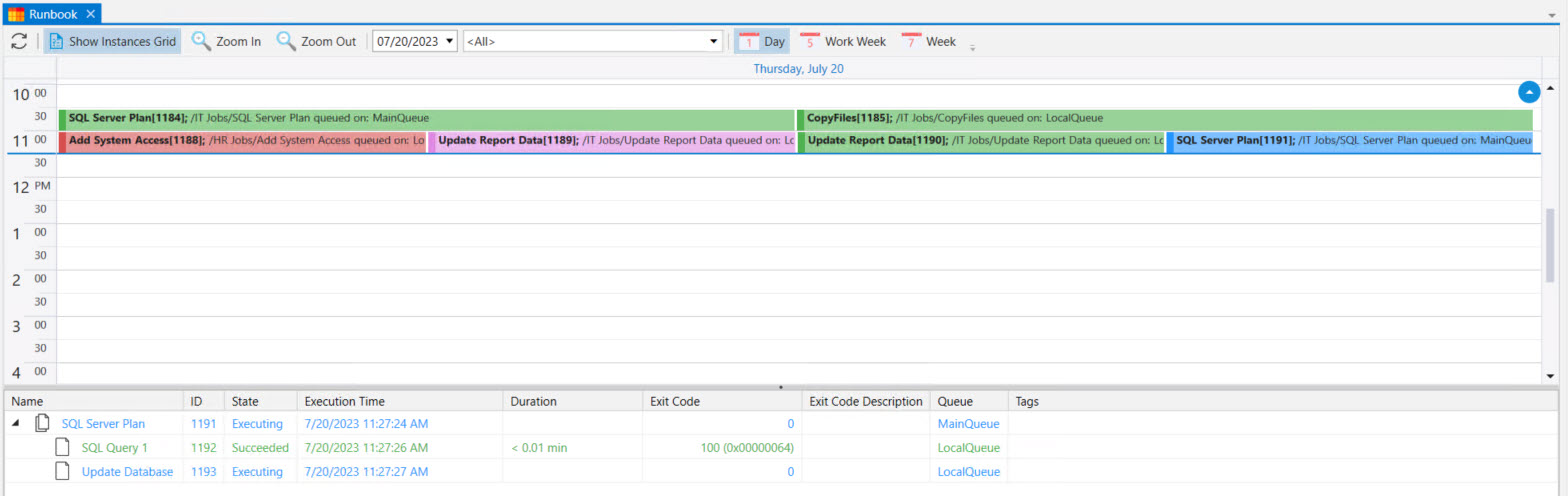Select Update Report Data[1190] appointment

[981, 141]
